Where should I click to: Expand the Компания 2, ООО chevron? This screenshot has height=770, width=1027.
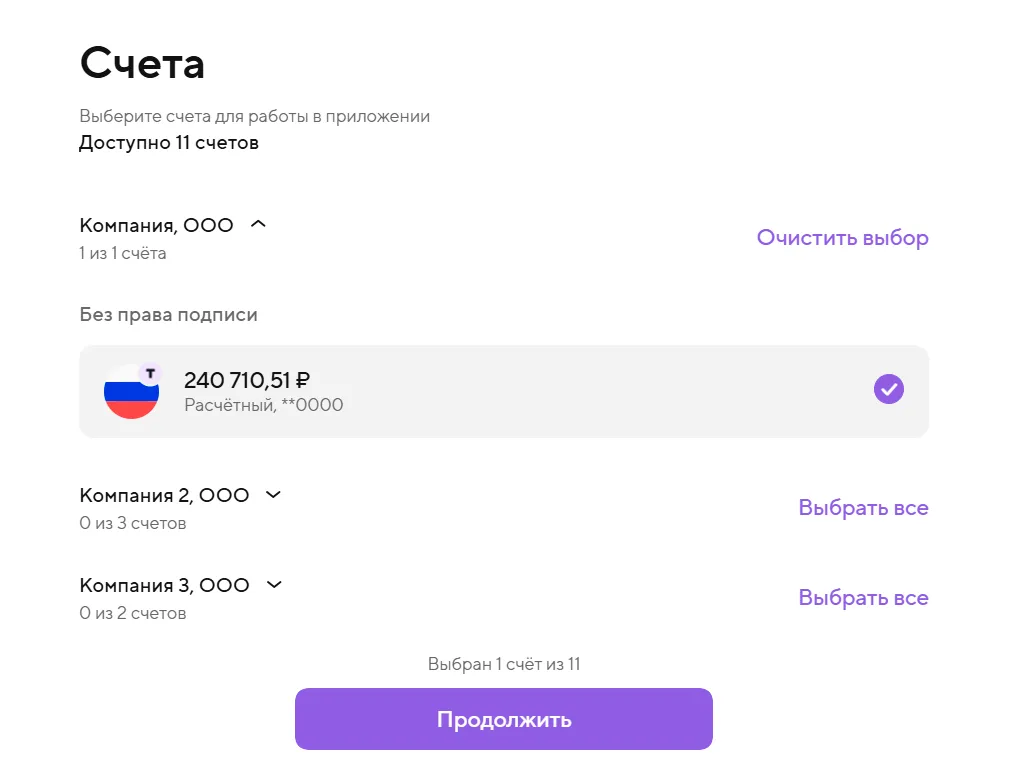(x=273, y=495)
